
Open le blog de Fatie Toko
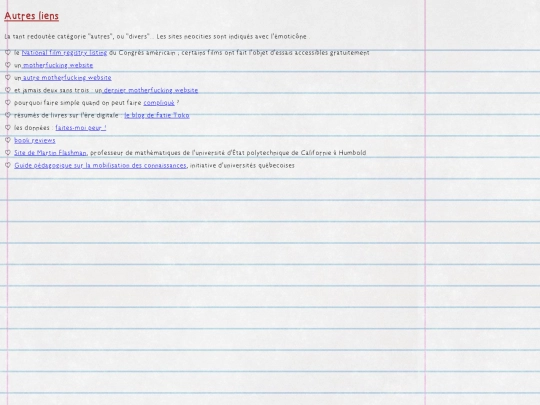click(157, 115)
